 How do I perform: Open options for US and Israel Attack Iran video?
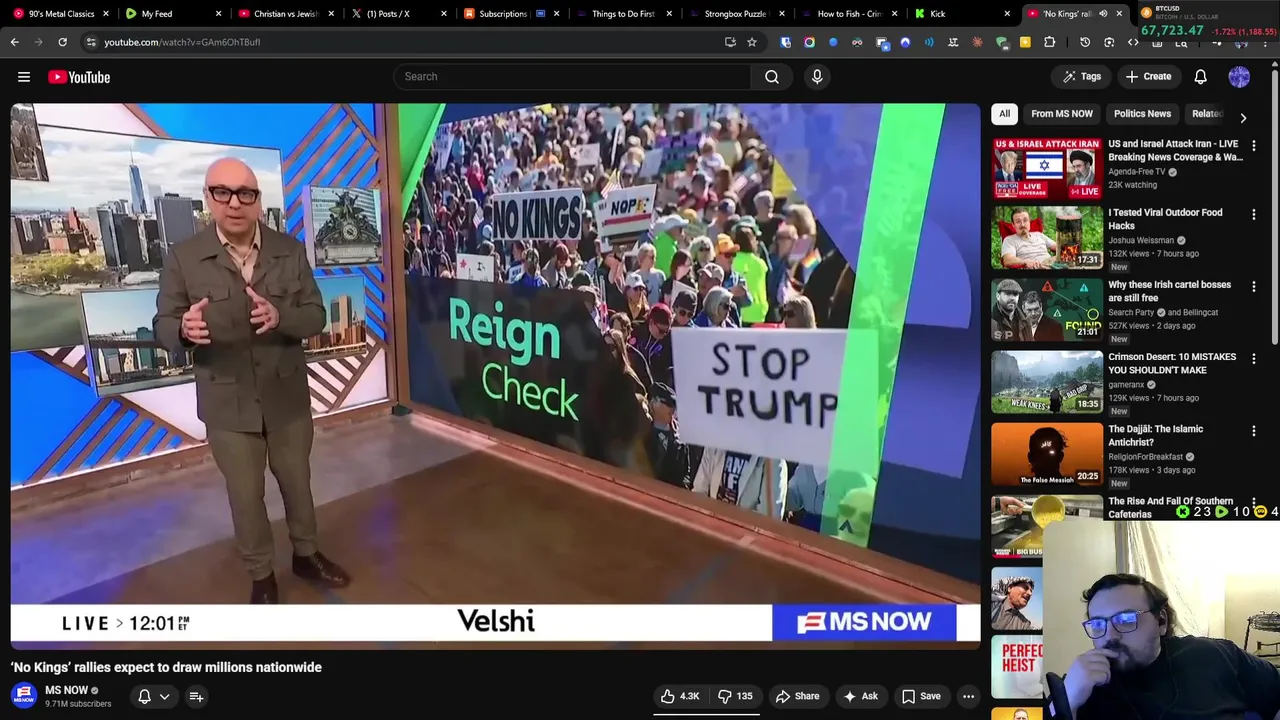coord(1254,145)
